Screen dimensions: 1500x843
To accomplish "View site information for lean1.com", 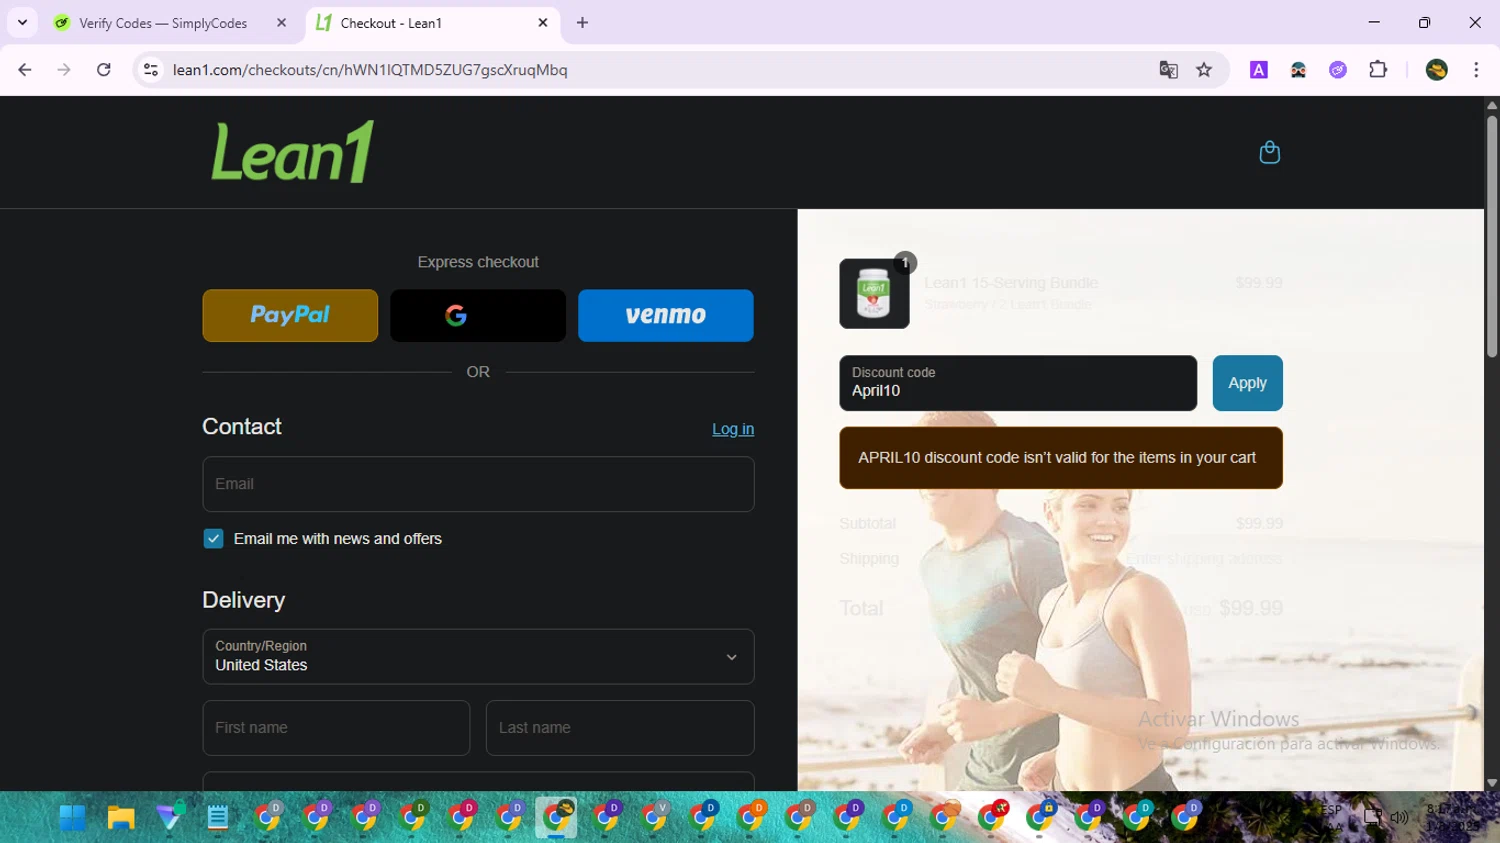I will tap(151, 70).
